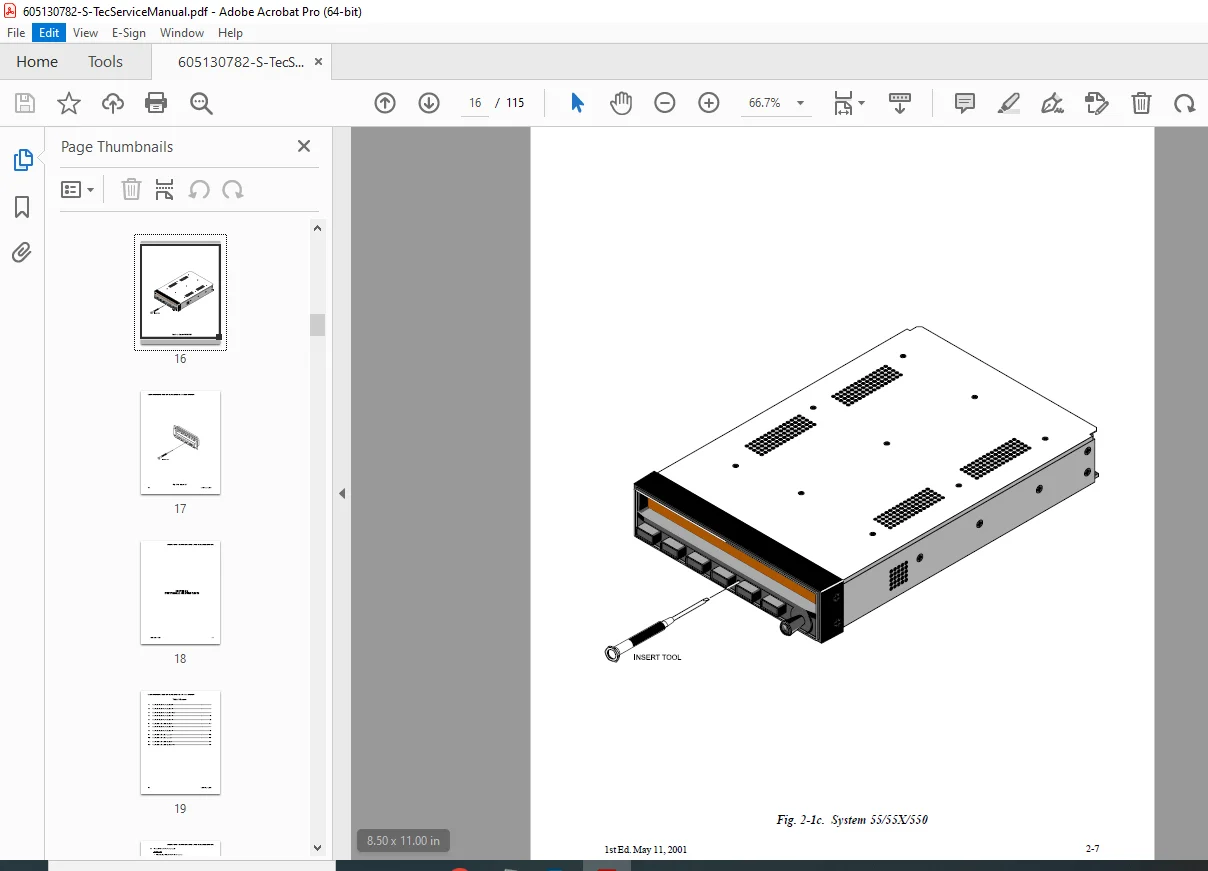1208x871 pixels.
Task: Click thumbnails scrollbar down arrow
Action: coord(318,847)
